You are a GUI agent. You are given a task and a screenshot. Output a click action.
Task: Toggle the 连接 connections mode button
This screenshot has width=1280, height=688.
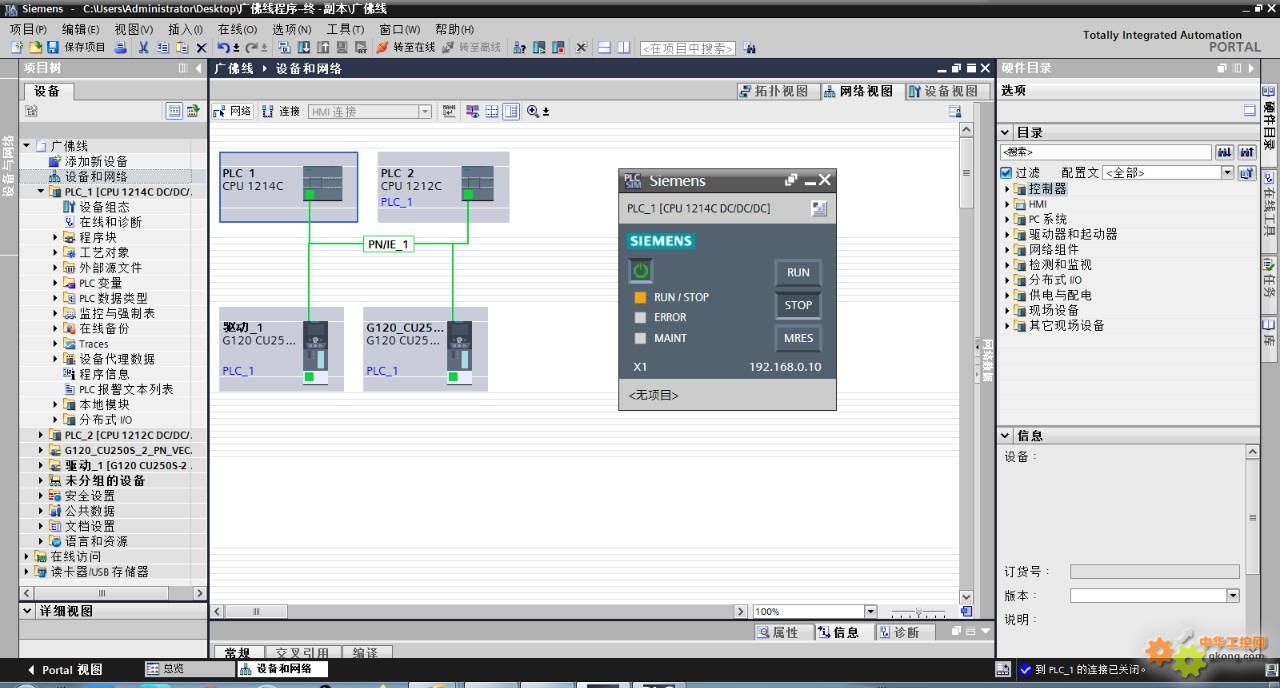point(281,111)
